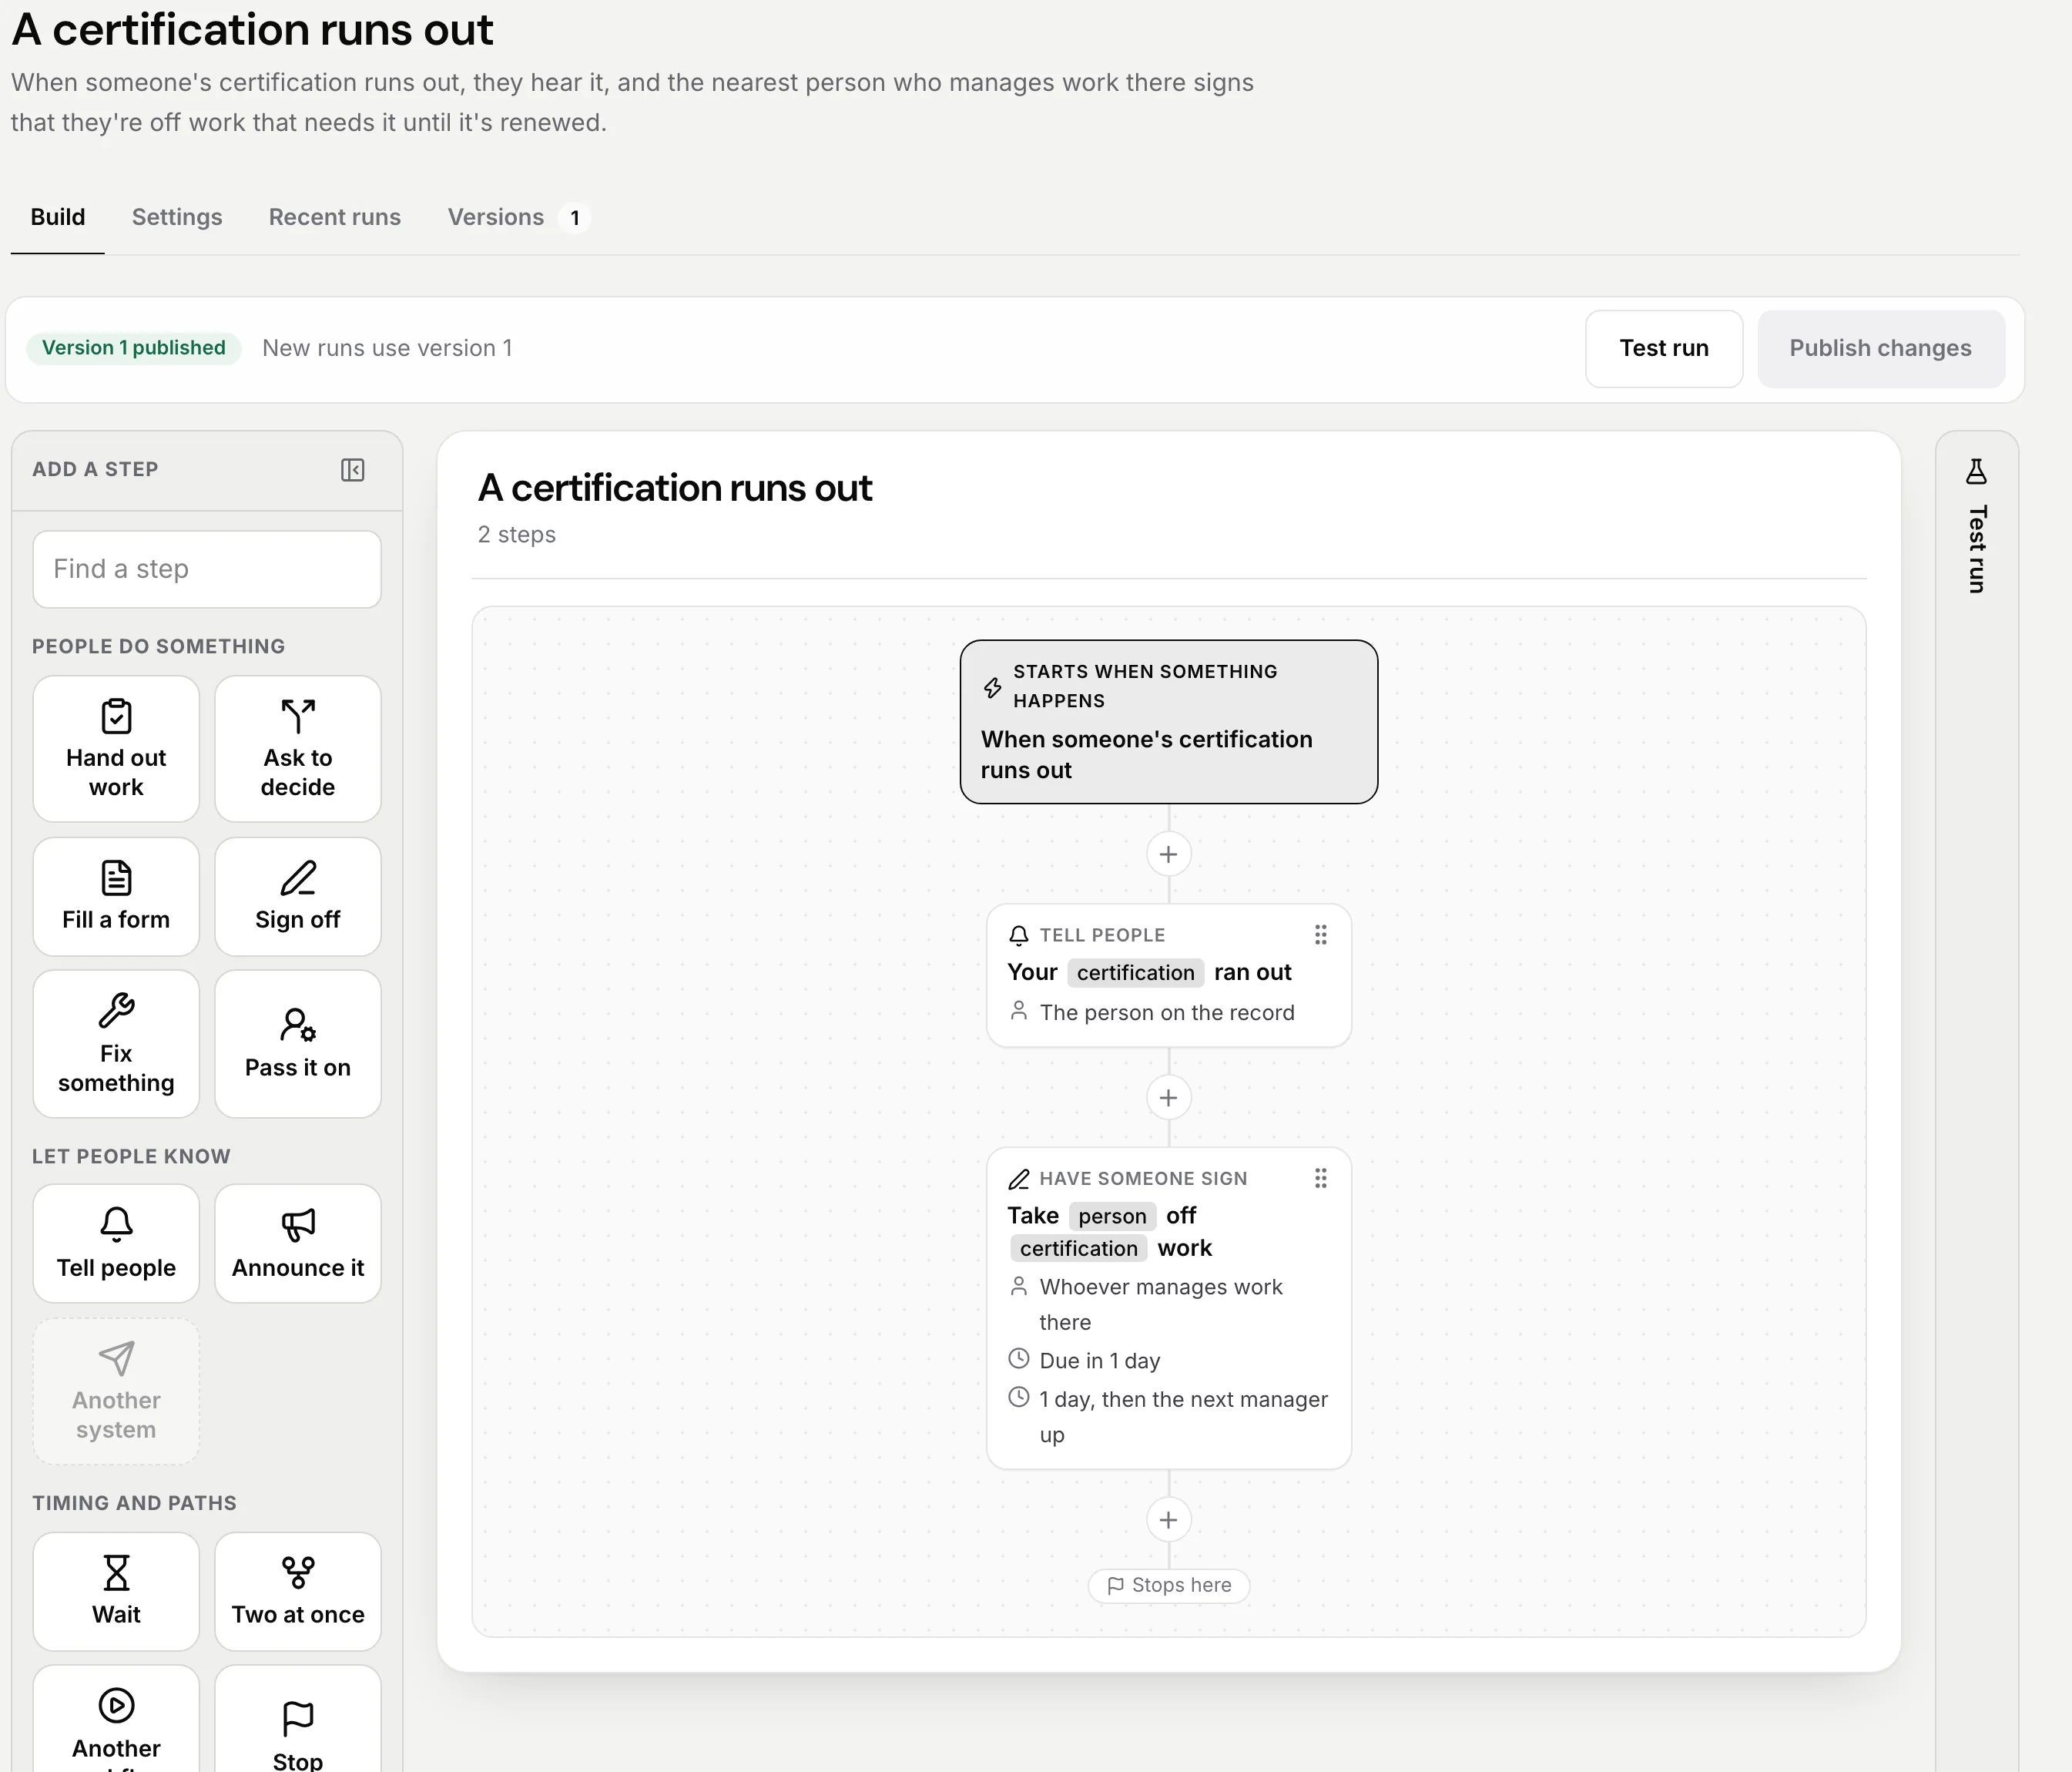The height and width of the screenshot is (1772, 2072).
Task: Click the plus button above Stops here
Action: pos(1168,1520)
